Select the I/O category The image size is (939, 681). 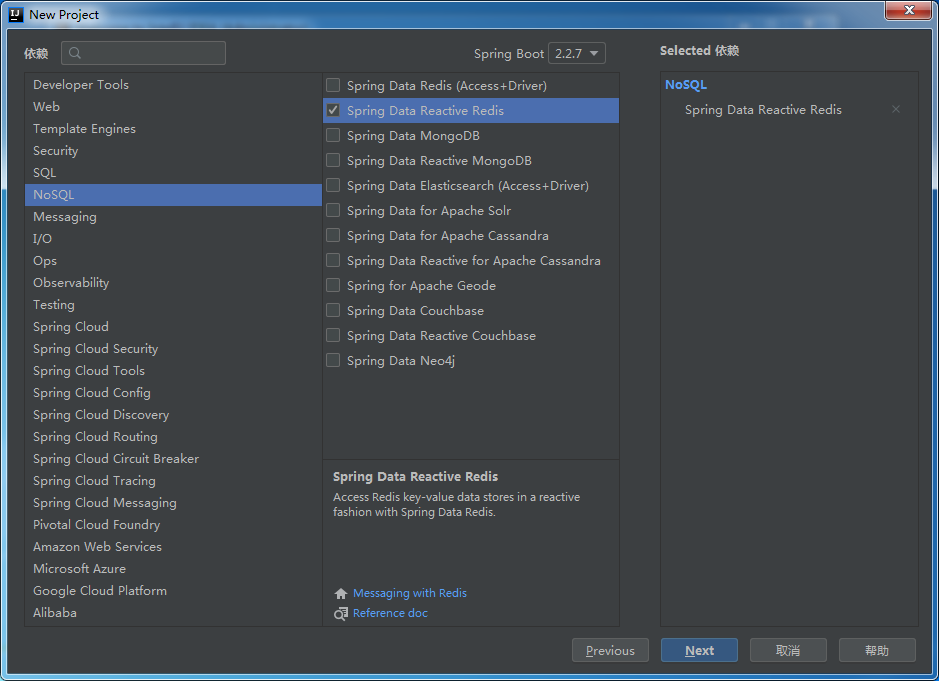[x=173, y=238]
